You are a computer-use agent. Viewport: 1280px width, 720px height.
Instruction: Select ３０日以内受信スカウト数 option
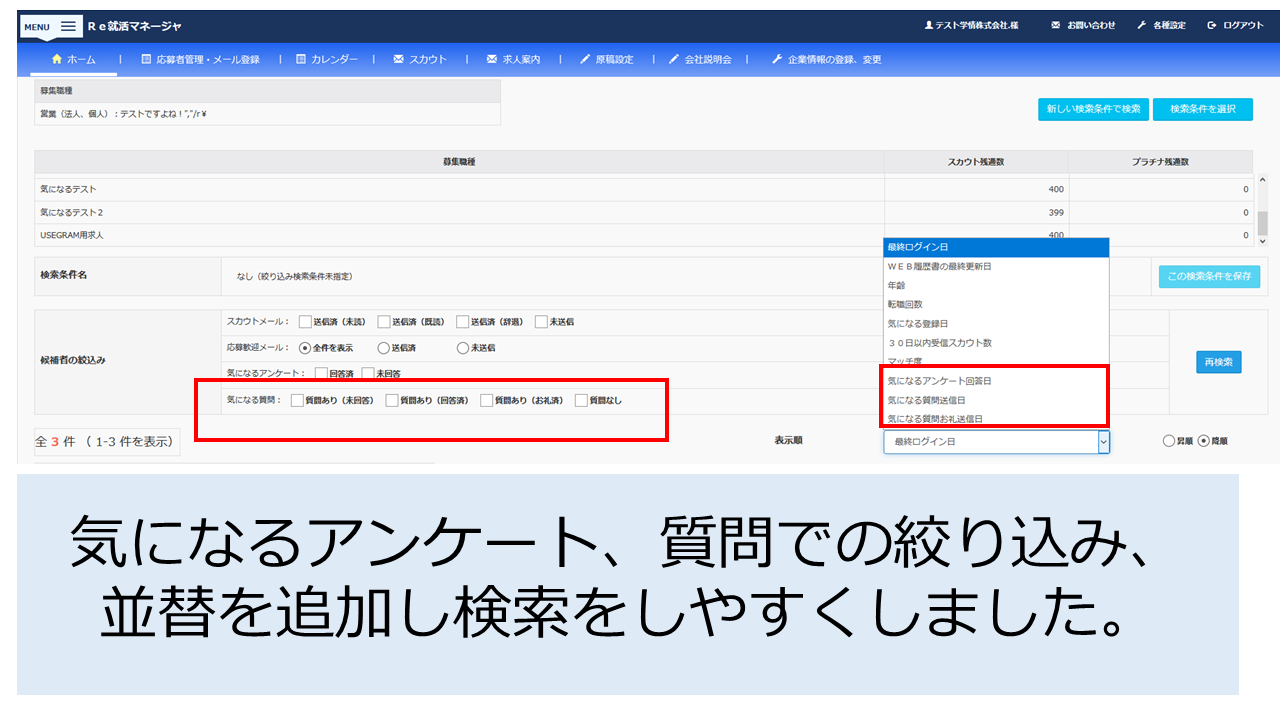[x=996, y=343]
